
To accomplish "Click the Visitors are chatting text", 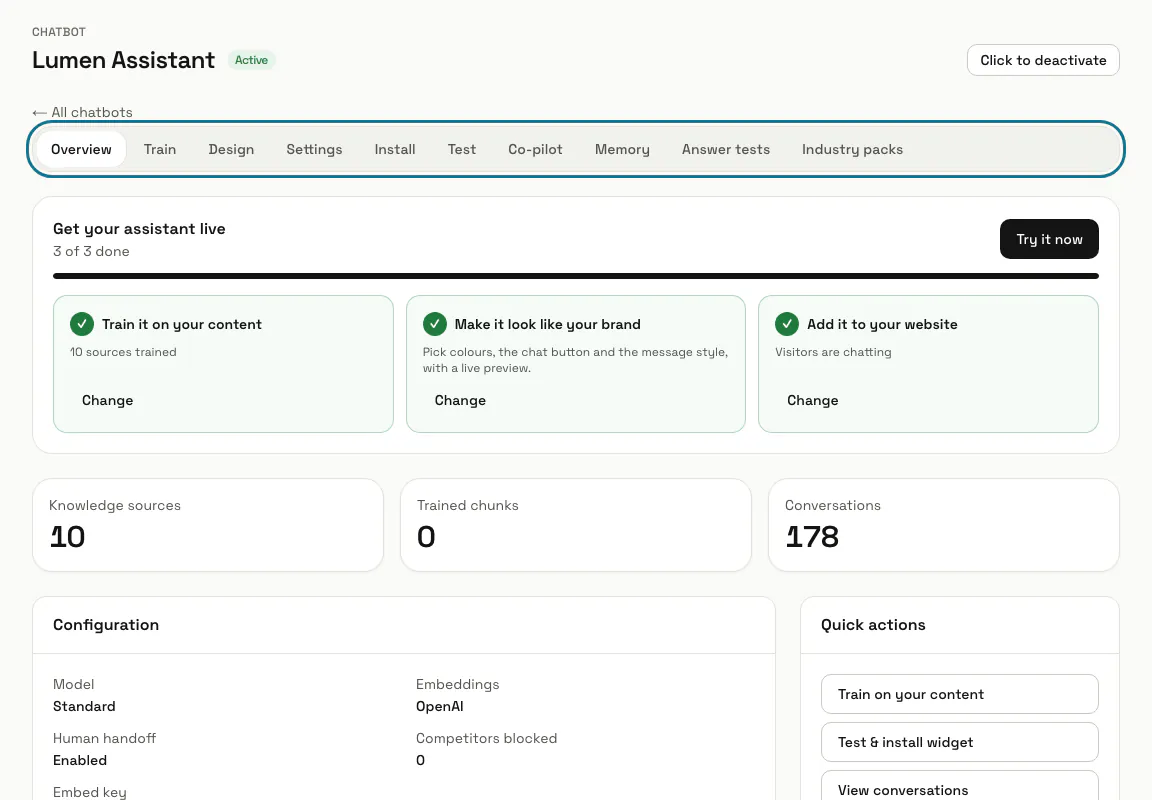I will point(833,352).
